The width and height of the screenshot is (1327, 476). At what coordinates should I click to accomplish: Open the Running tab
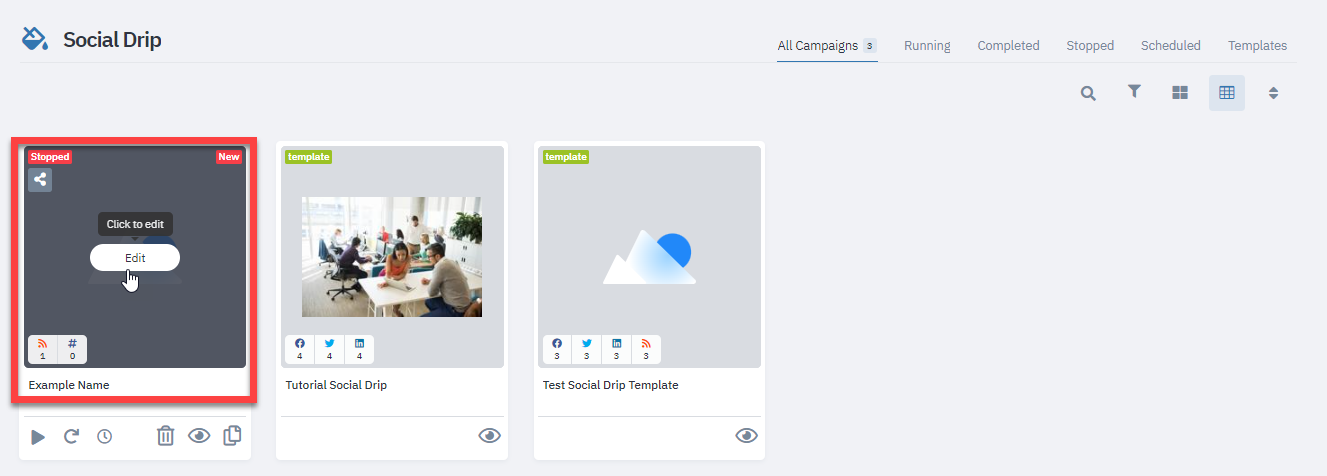pos(927,46)
